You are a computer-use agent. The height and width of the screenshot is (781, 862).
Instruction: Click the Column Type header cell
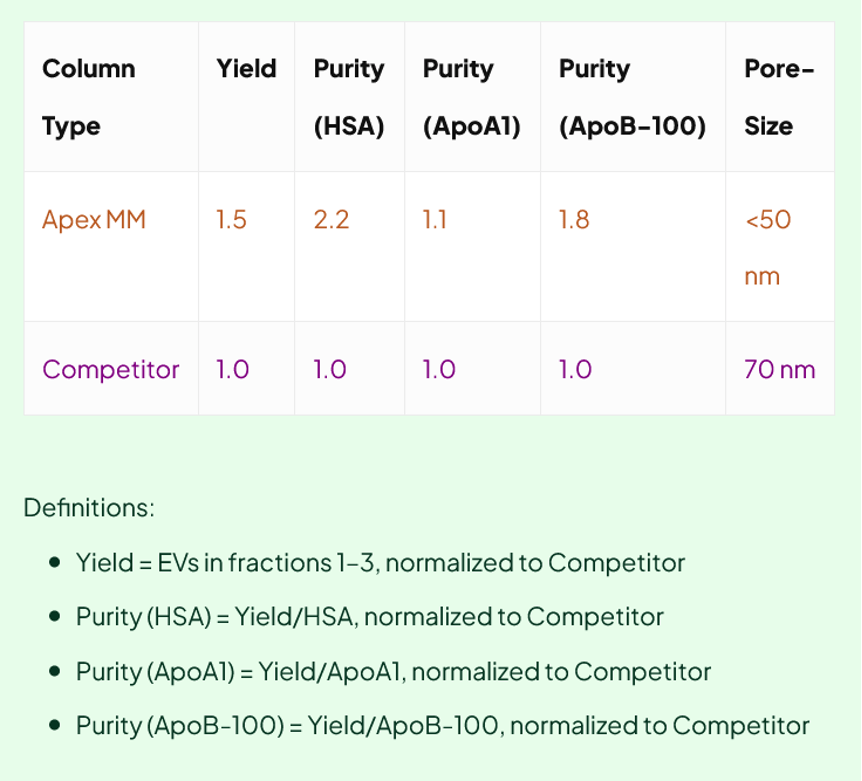click(x=88, y=97)
